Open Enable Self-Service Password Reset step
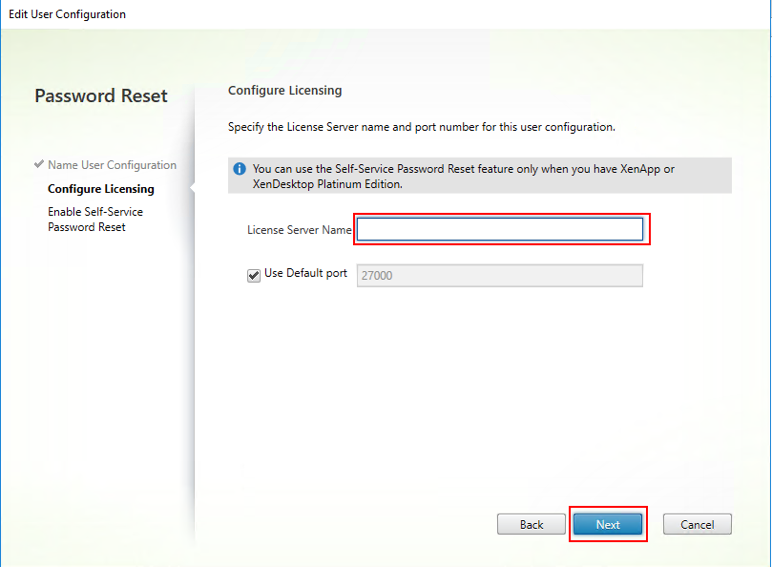Image resolution: width=772 pixels, height=567 pixels. (x=96, y=219)
